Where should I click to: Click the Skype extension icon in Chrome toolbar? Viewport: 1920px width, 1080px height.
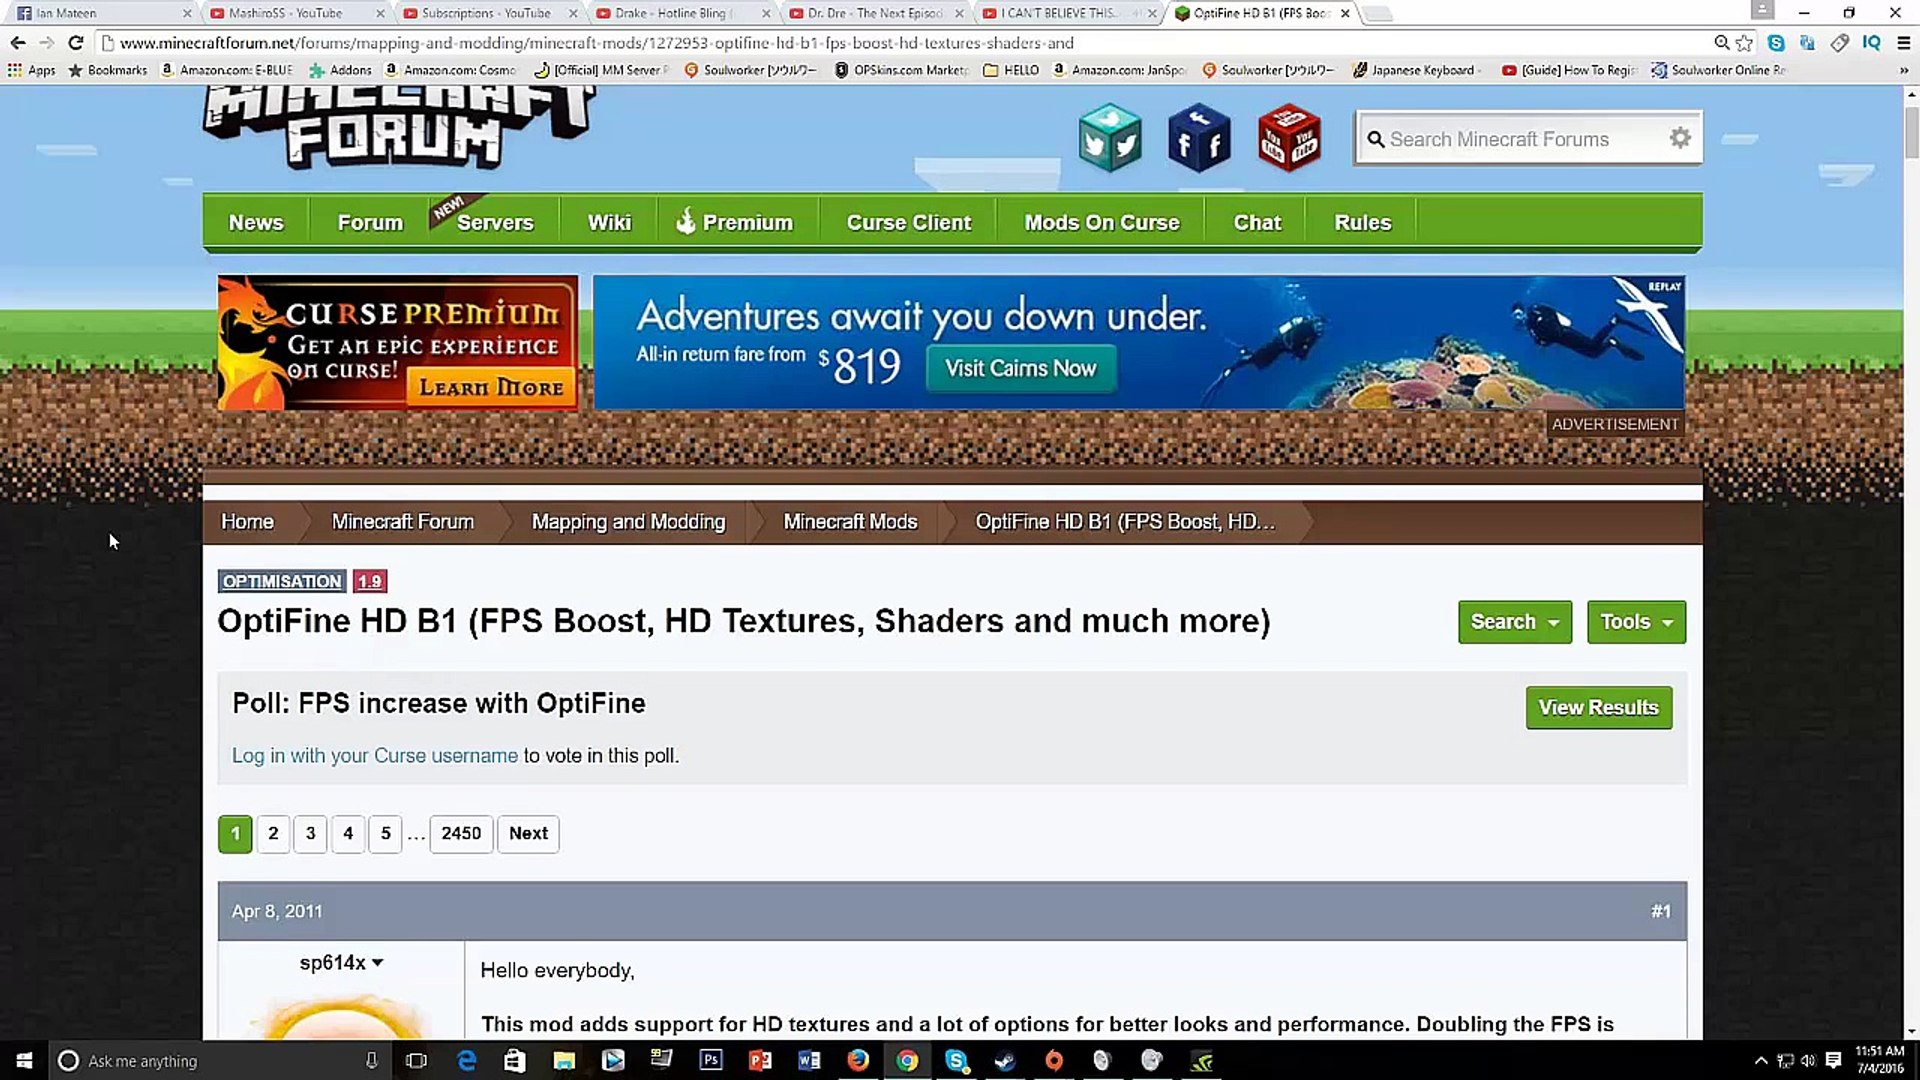click(1776, 43)
